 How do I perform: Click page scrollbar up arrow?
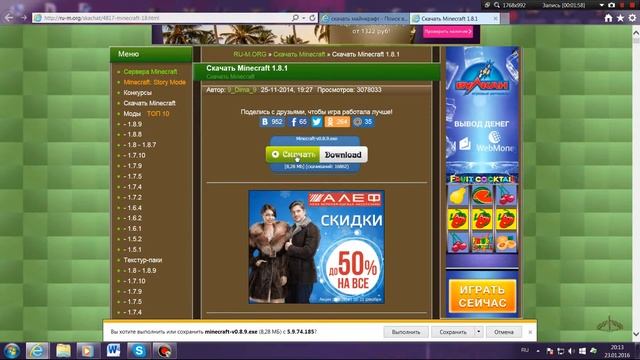(636, 32)
